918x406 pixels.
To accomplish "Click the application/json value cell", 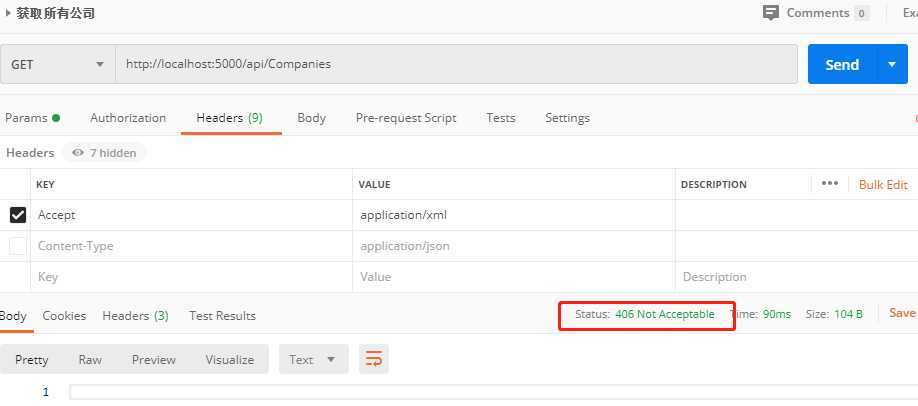I will (513, 246).
